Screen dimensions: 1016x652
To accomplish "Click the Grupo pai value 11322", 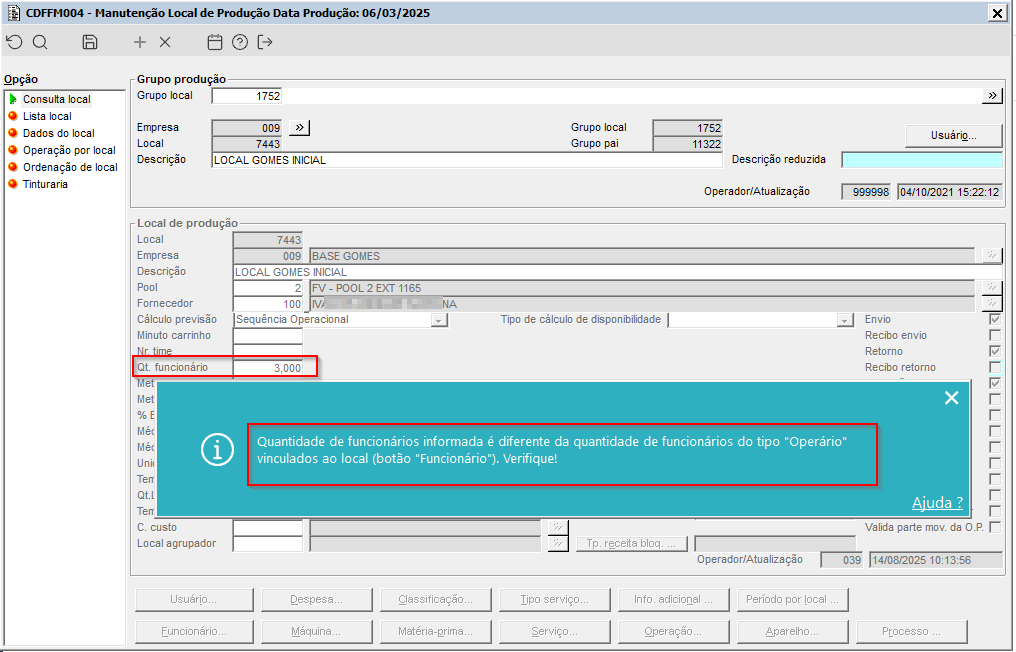I will (x=687, y=144).
